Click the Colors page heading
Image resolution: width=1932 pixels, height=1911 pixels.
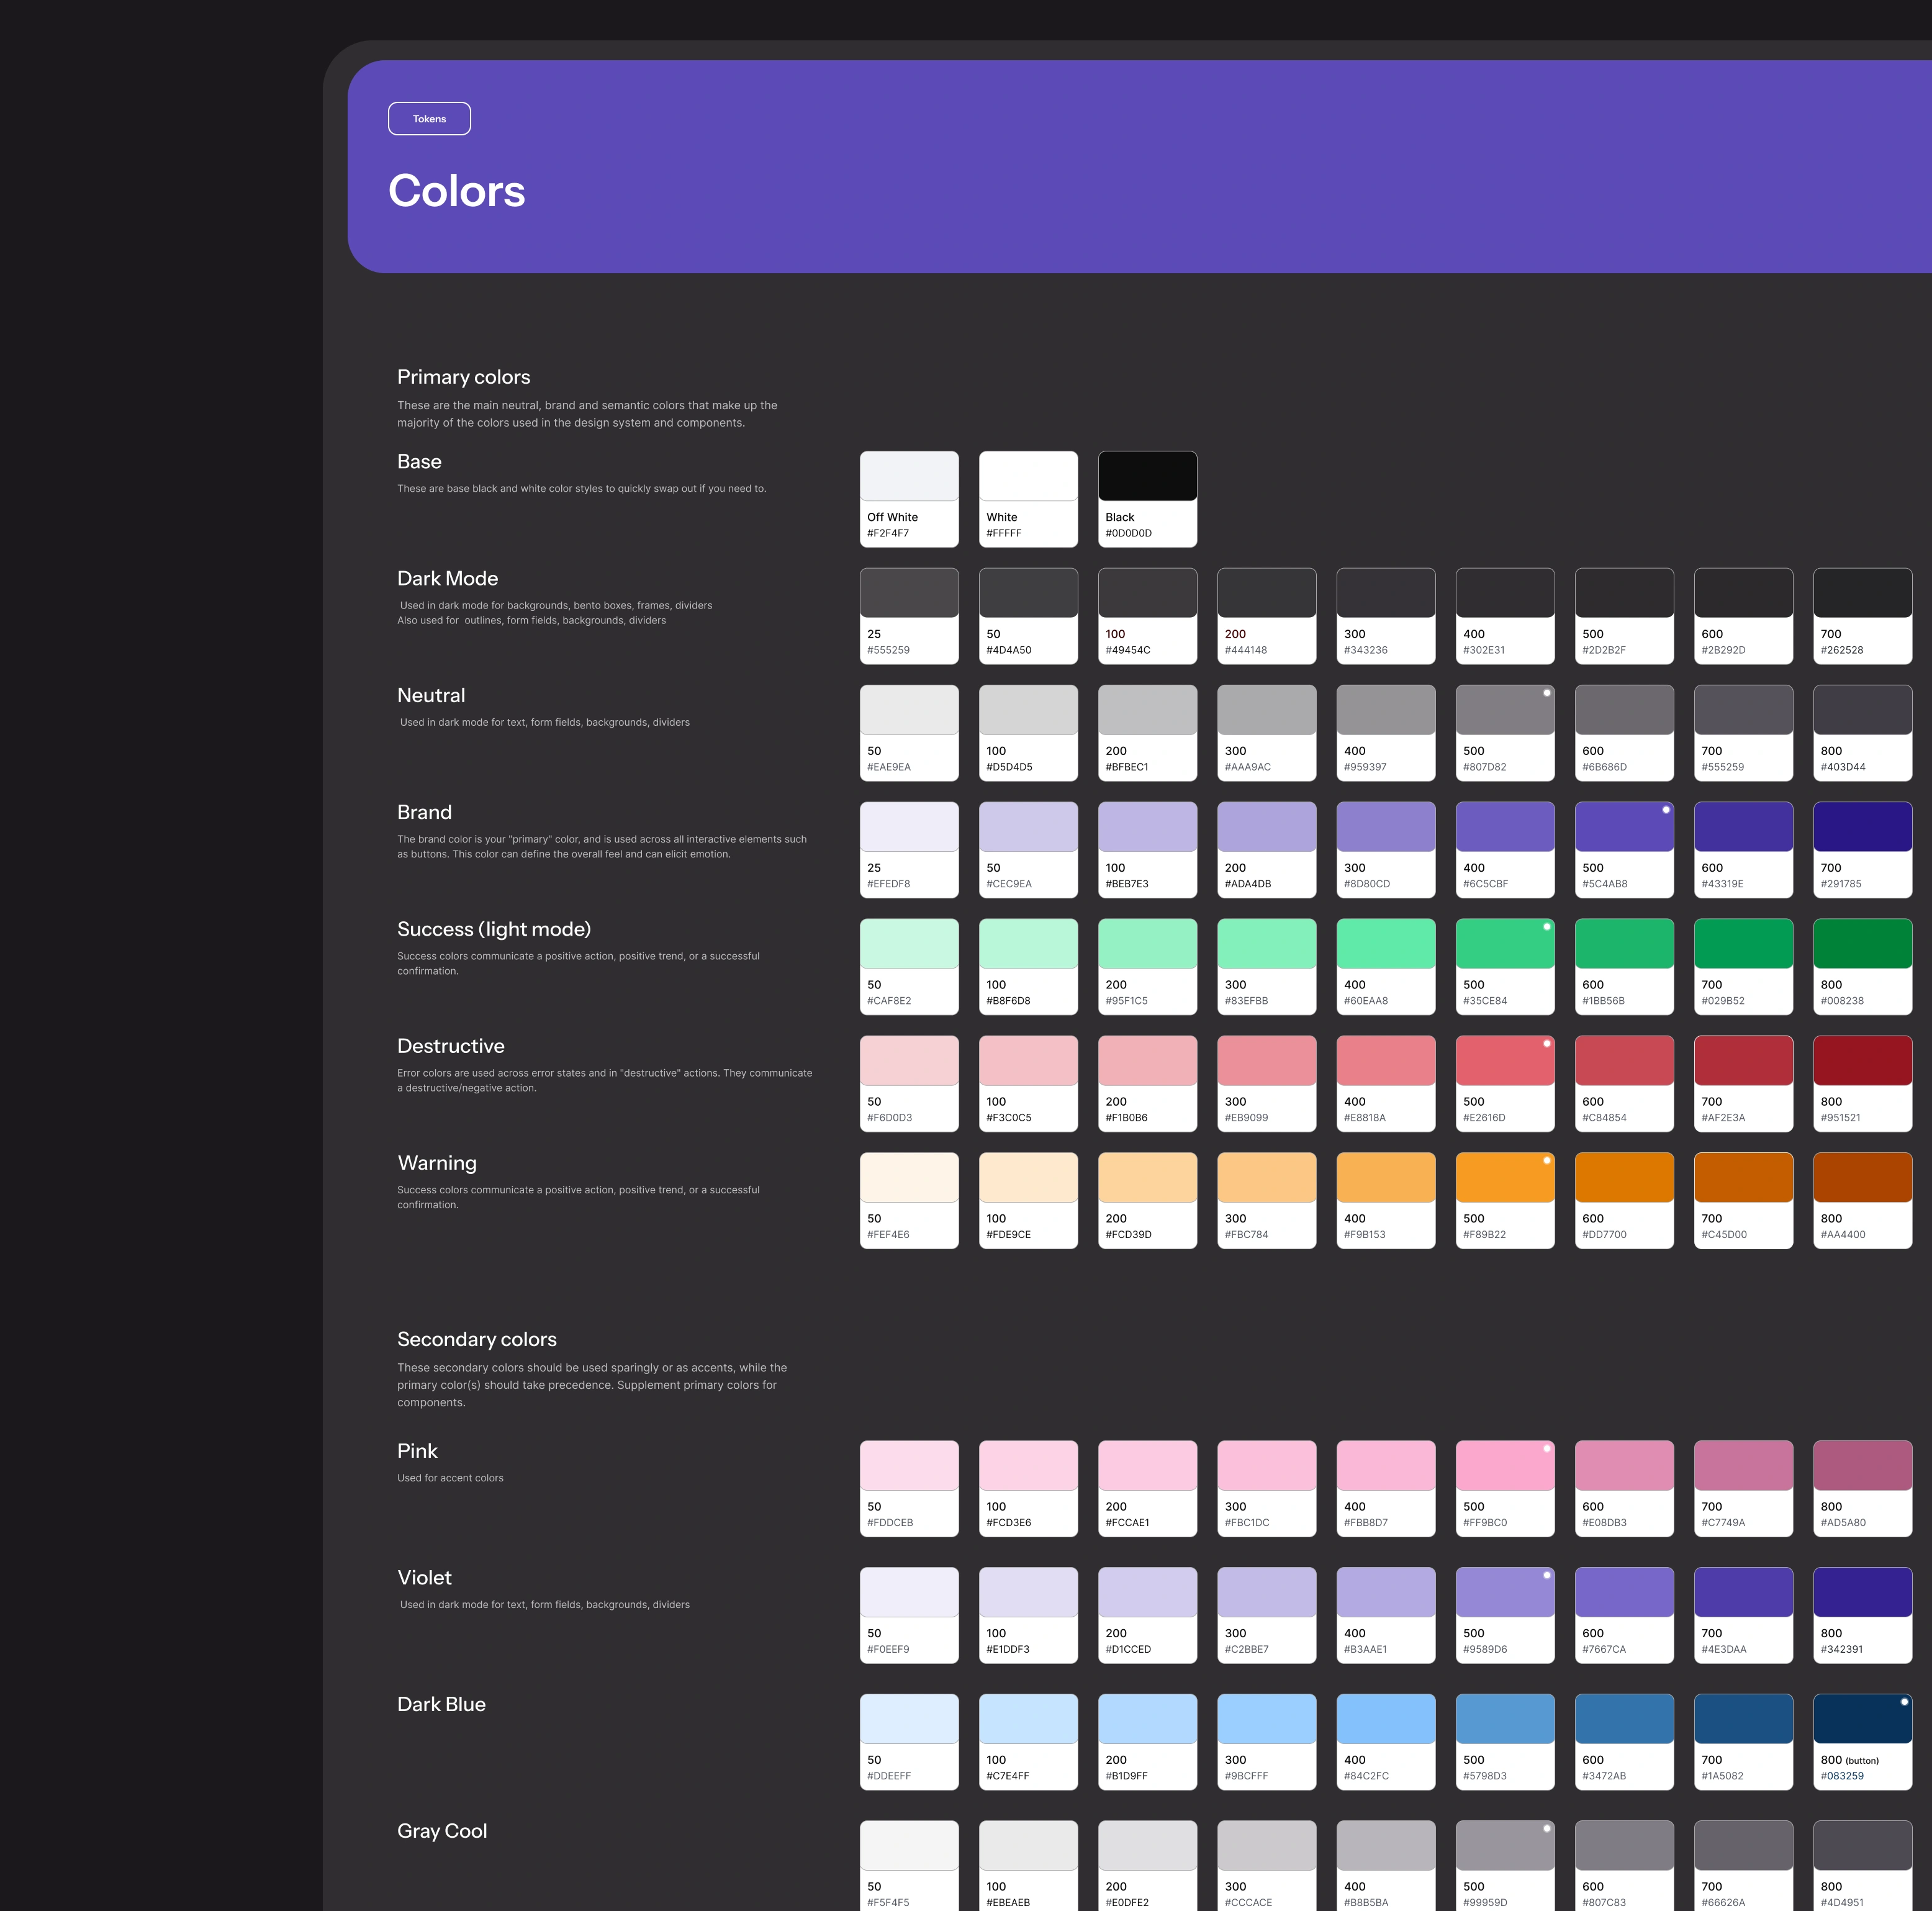pos(456,191)
